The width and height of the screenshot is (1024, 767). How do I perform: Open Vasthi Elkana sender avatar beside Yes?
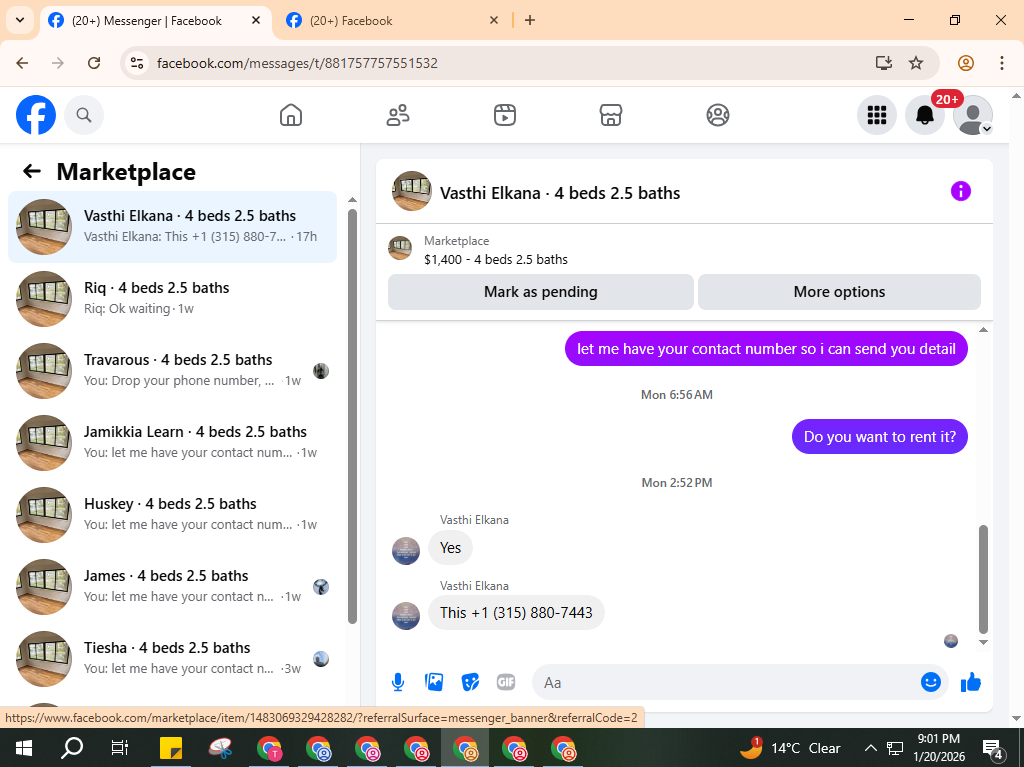pyautogui.click(x=406, y=551)
